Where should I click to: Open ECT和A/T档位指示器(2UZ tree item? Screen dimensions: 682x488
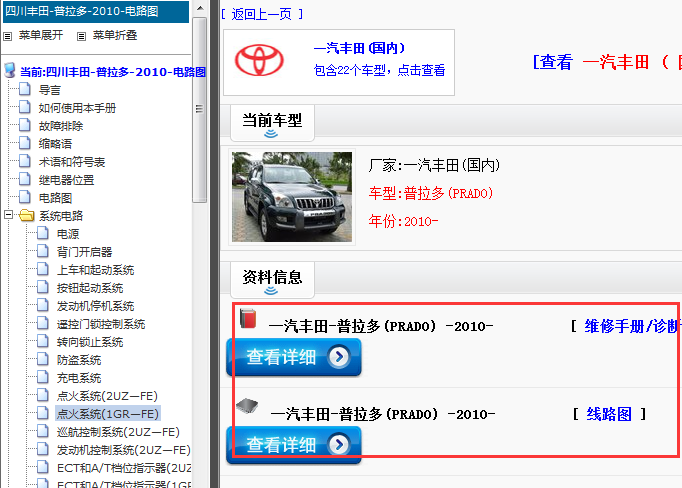tap(124, 468)
